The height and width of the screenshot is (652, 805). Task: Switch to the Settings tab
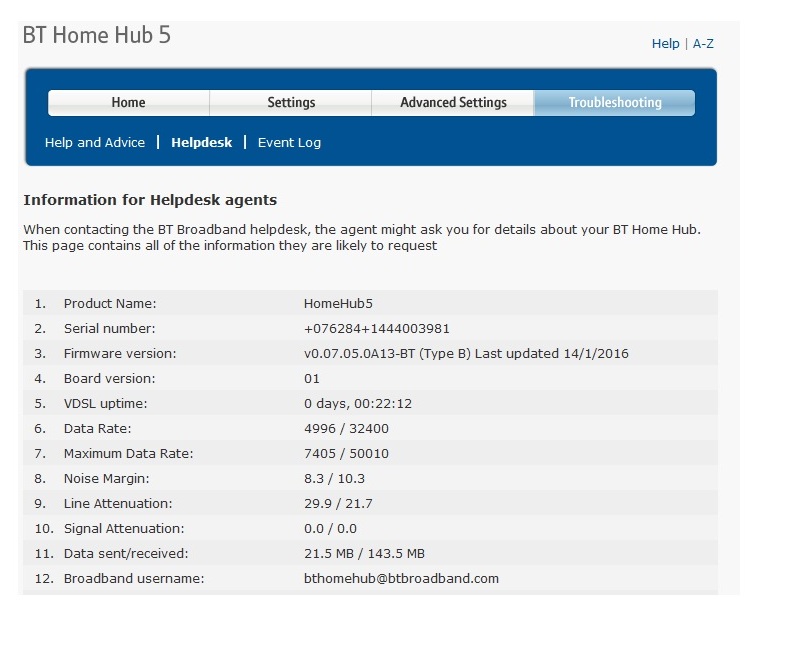tap(291, 103)
